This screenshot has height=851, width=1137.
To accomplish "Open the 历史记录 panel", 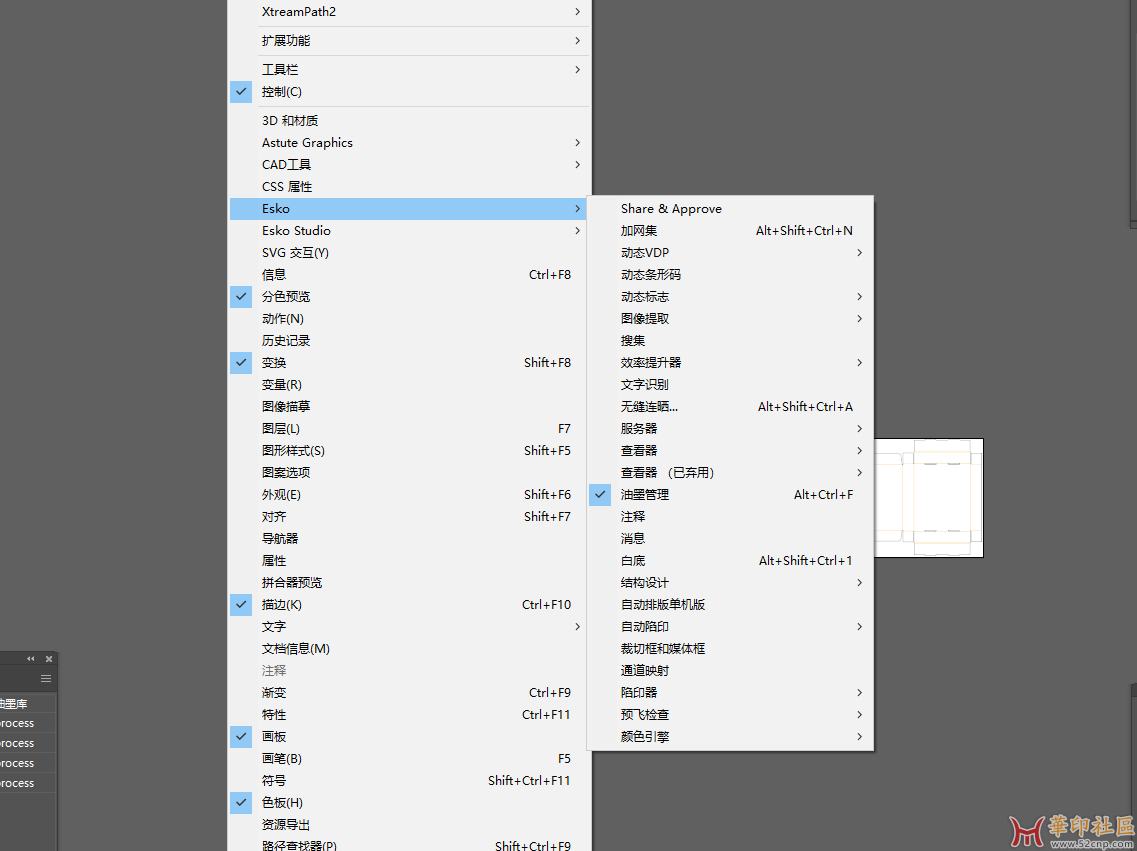I will (x=410, y=341).
